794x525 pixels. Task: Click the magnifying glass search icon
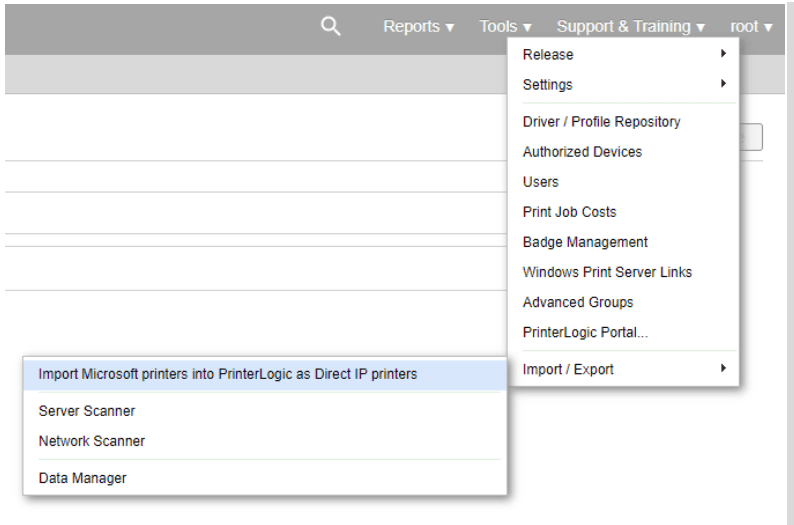[331, 26]
